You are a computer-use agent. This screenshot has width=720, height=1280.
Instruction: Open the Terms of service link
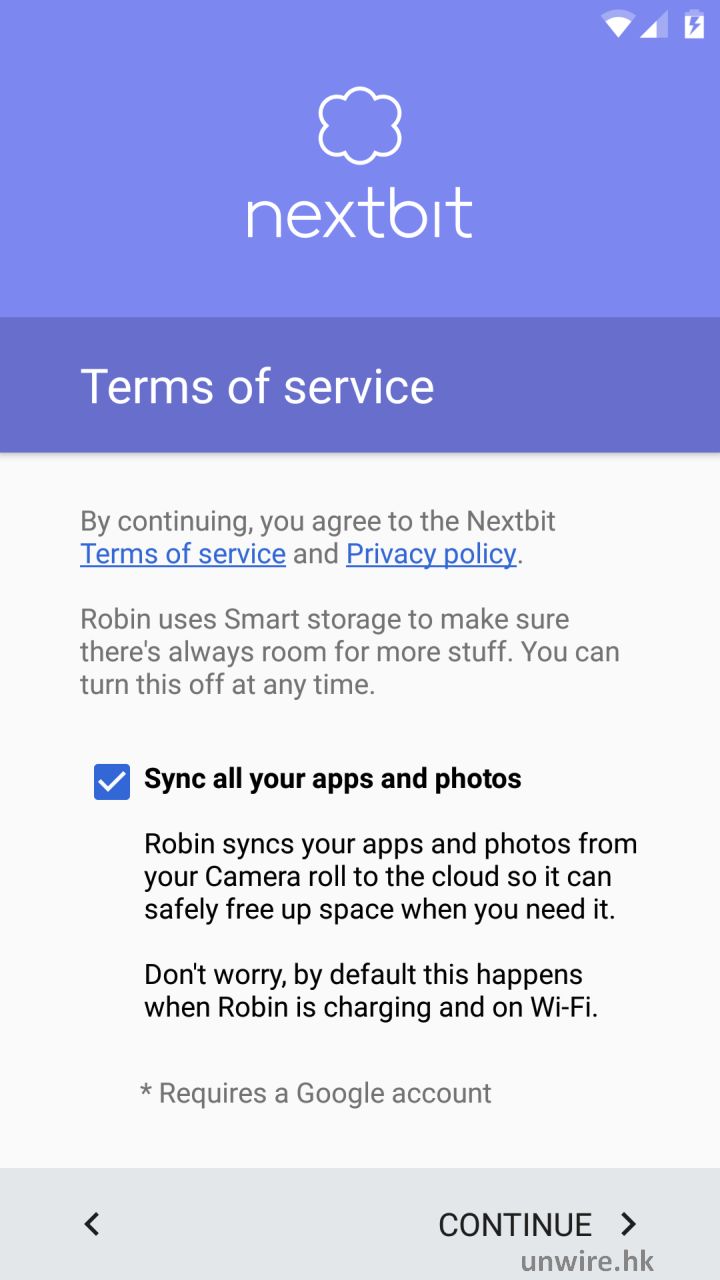[183, 554]
